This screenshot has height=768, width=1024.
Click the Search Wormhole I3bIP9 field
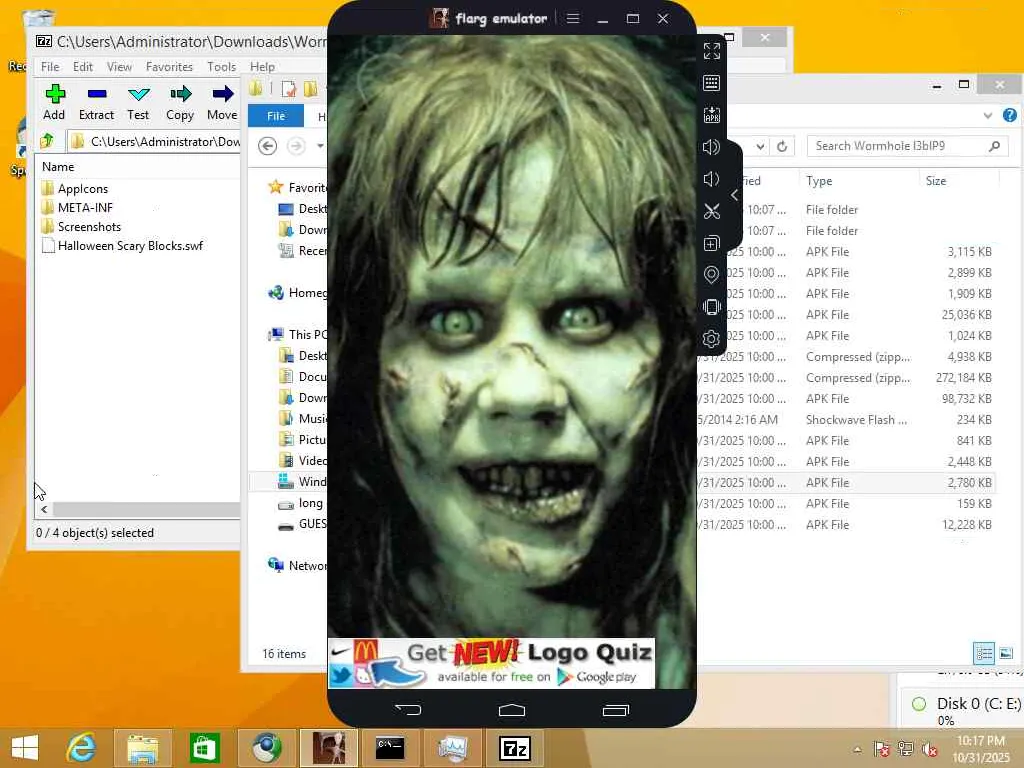click(x=908, y=146)
